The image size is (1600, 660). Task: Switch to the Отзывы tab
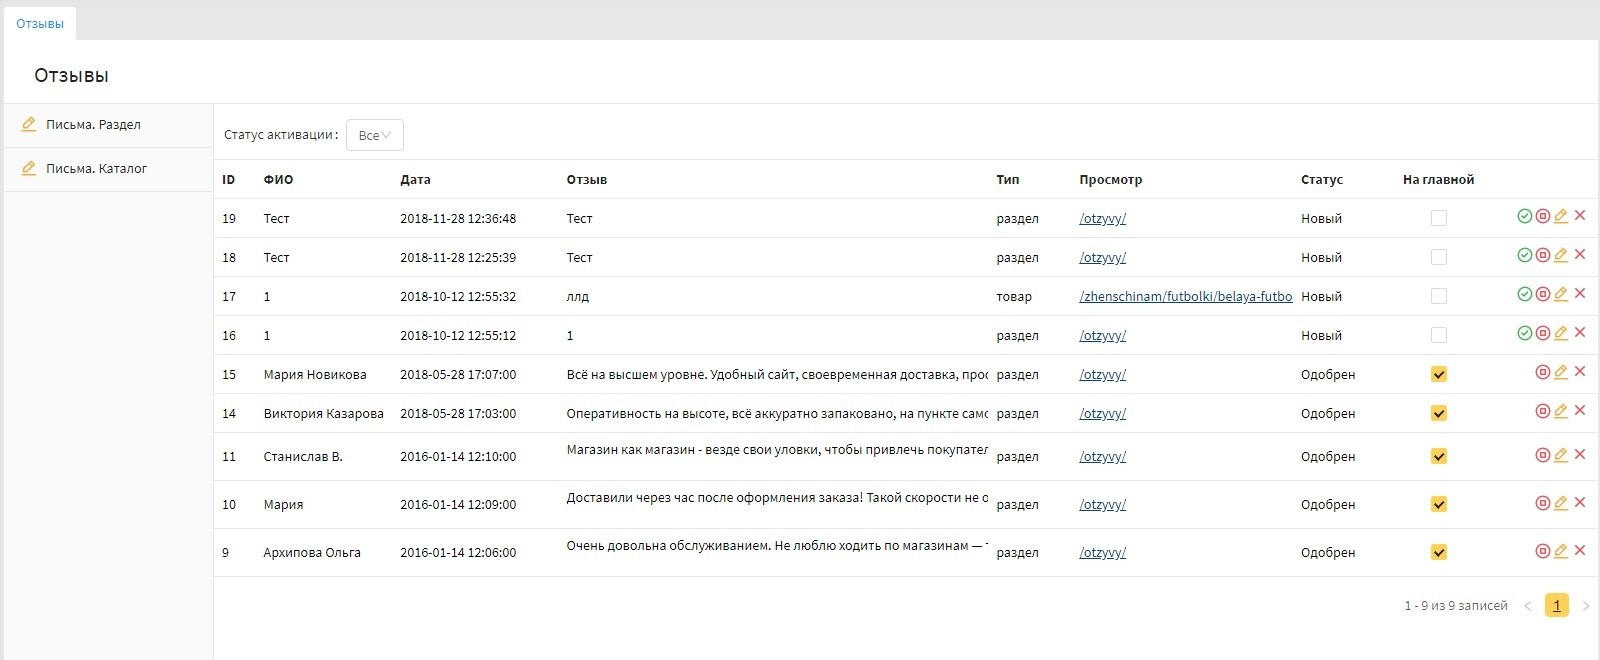[x=40, y=23]
